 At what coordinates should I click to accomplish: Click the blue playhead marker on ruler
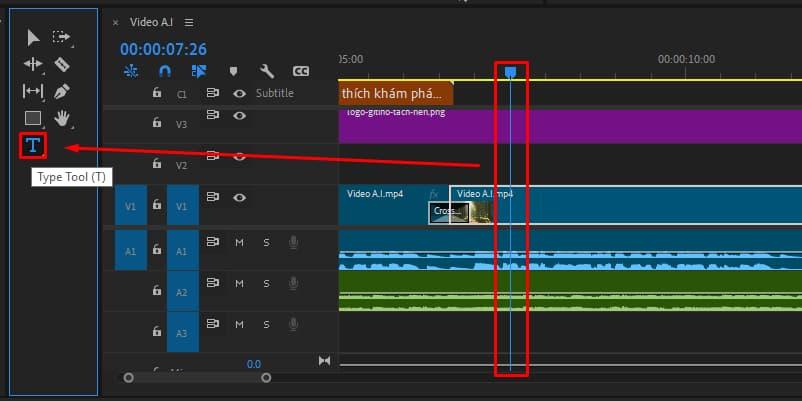click(510, 73)
